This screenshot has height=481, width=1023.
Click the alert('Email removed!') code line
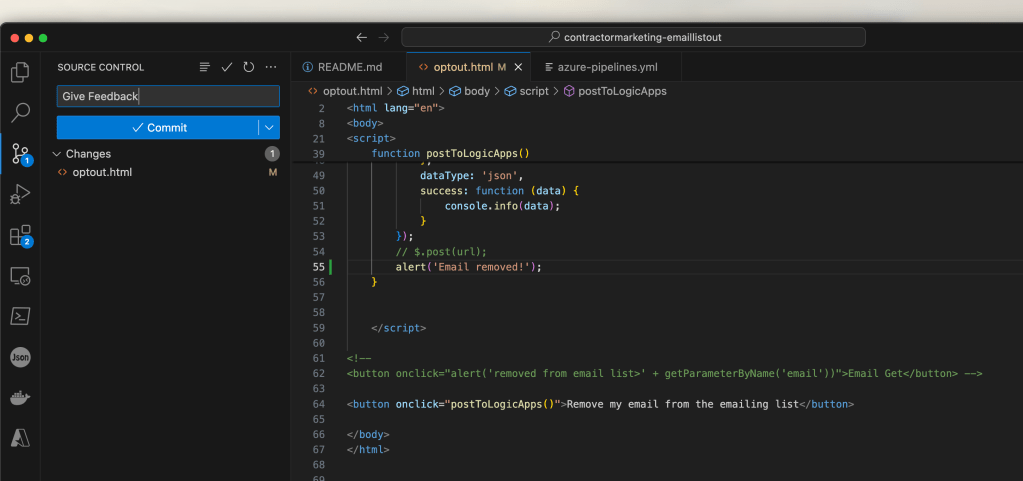pyautogui.click(x=468, y=267)
